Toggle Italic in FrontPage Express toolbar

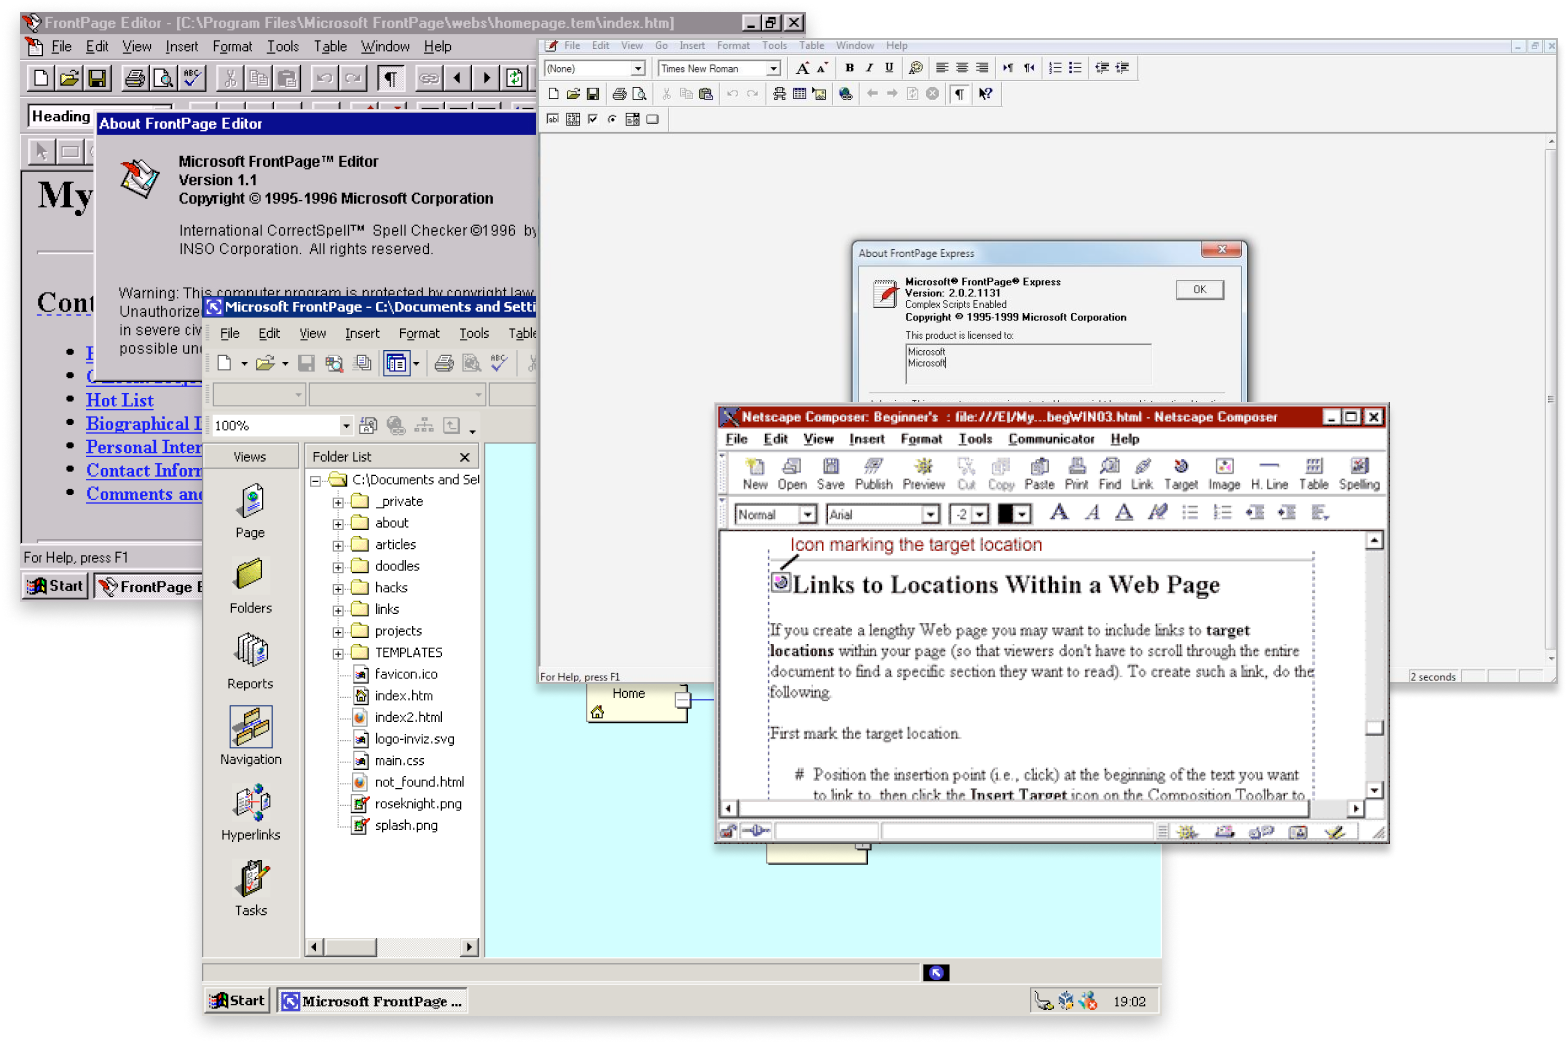869,68
